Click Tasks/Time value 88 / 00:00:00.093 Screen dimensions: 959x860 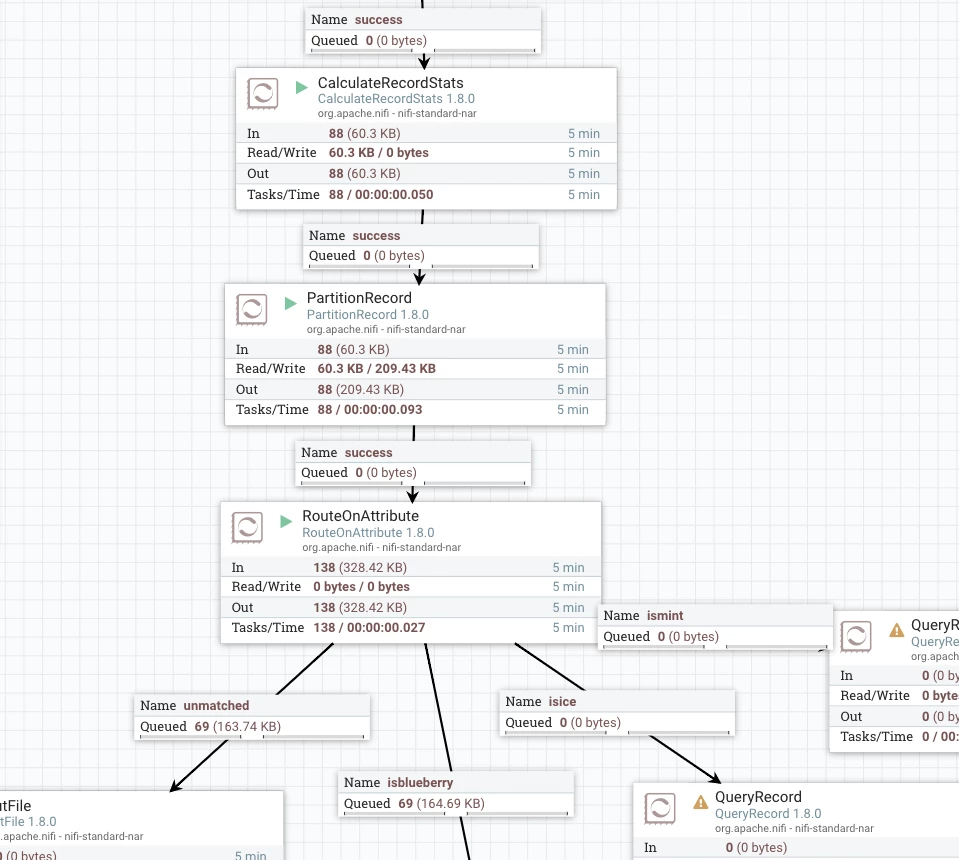(369, 410)
